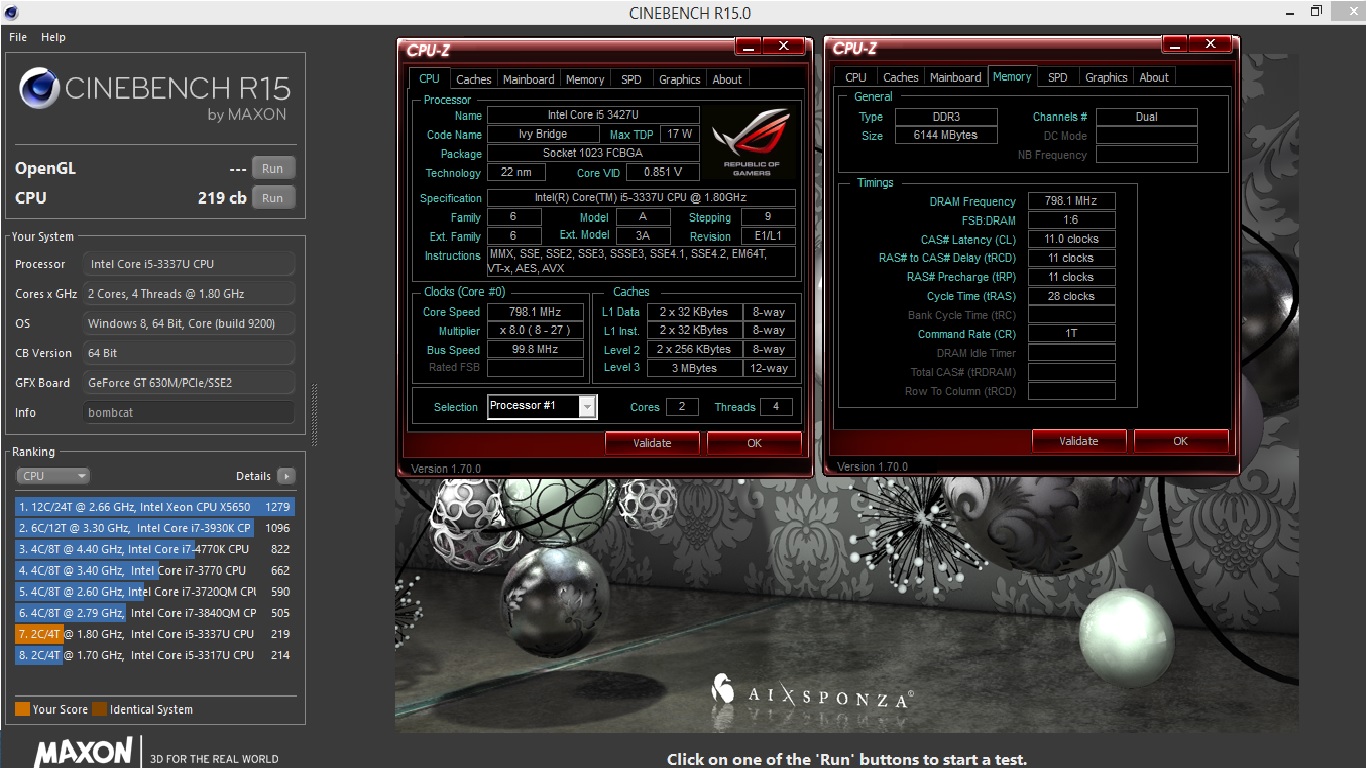The image size is (1366, 768).
Task: Click the Cinebench R15 logo sphere icon
Action: click(40, 90)
